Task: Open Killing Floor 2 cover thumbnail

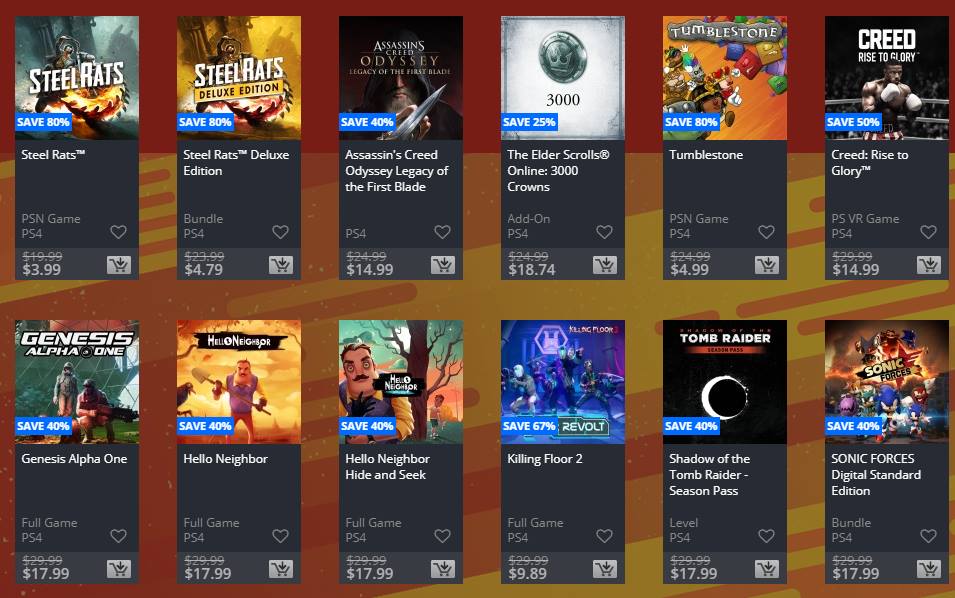Action: (563, 382)
